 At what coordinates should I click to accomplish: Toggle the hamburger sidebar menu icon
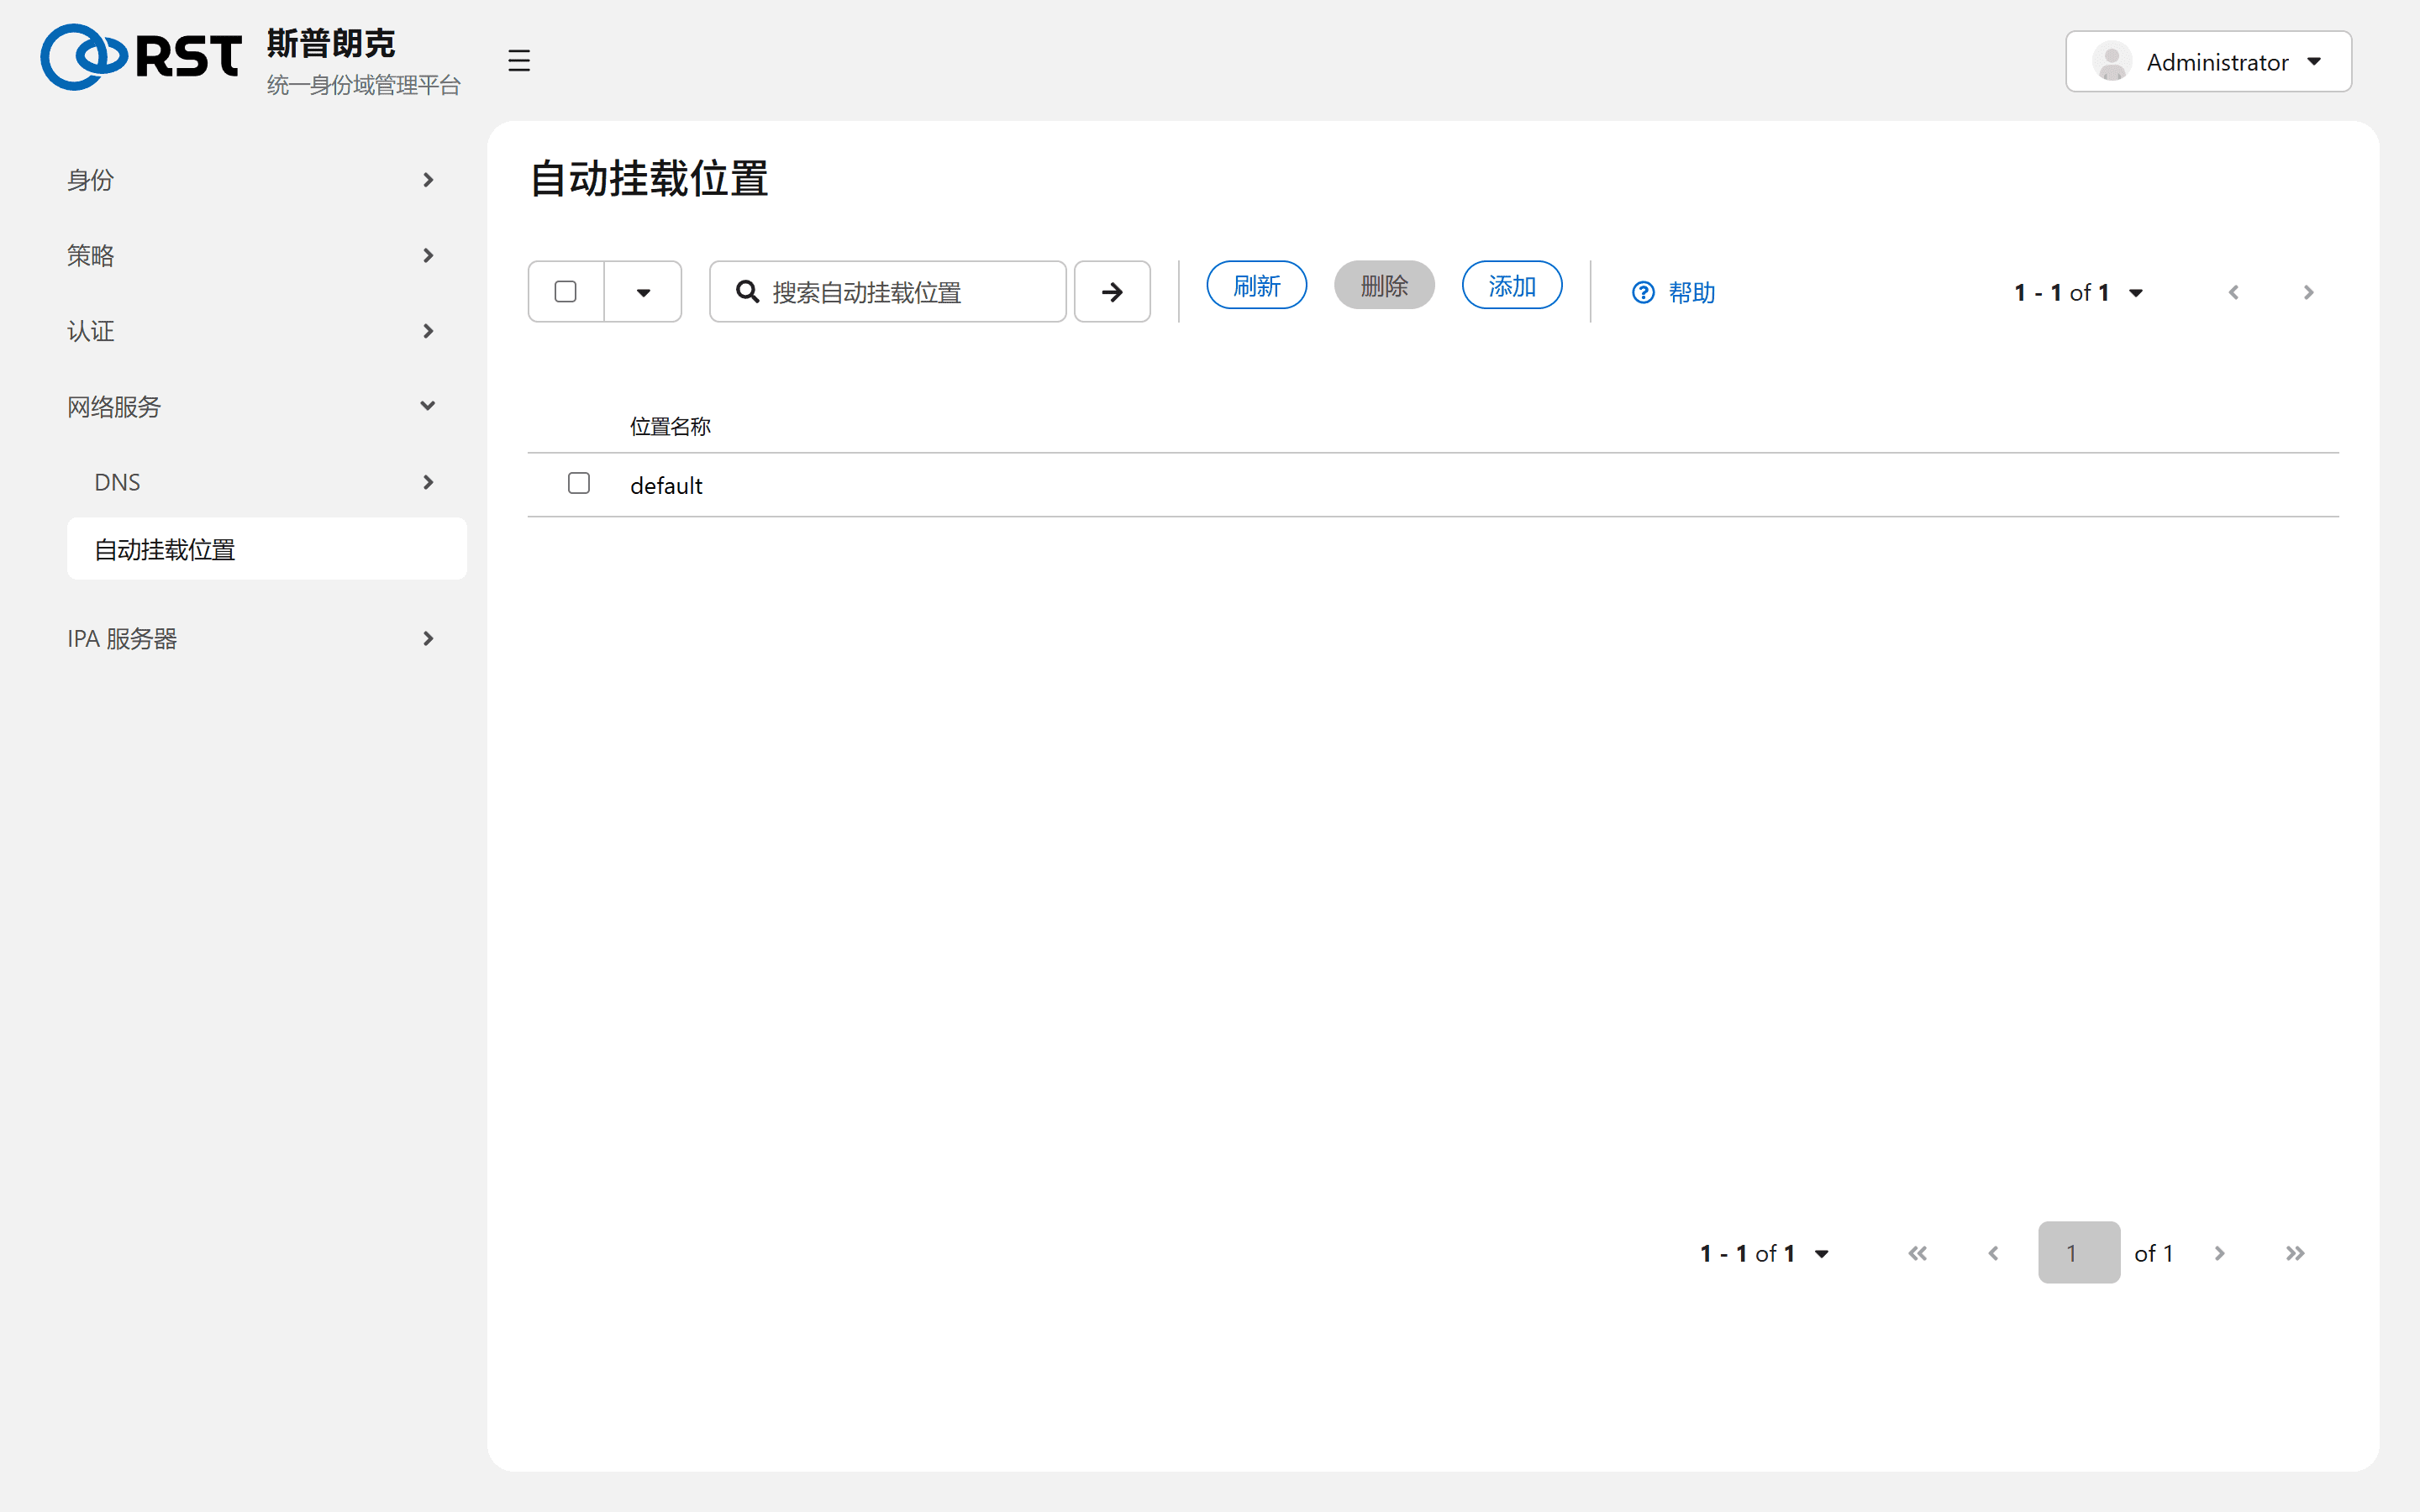pos(518,61)
